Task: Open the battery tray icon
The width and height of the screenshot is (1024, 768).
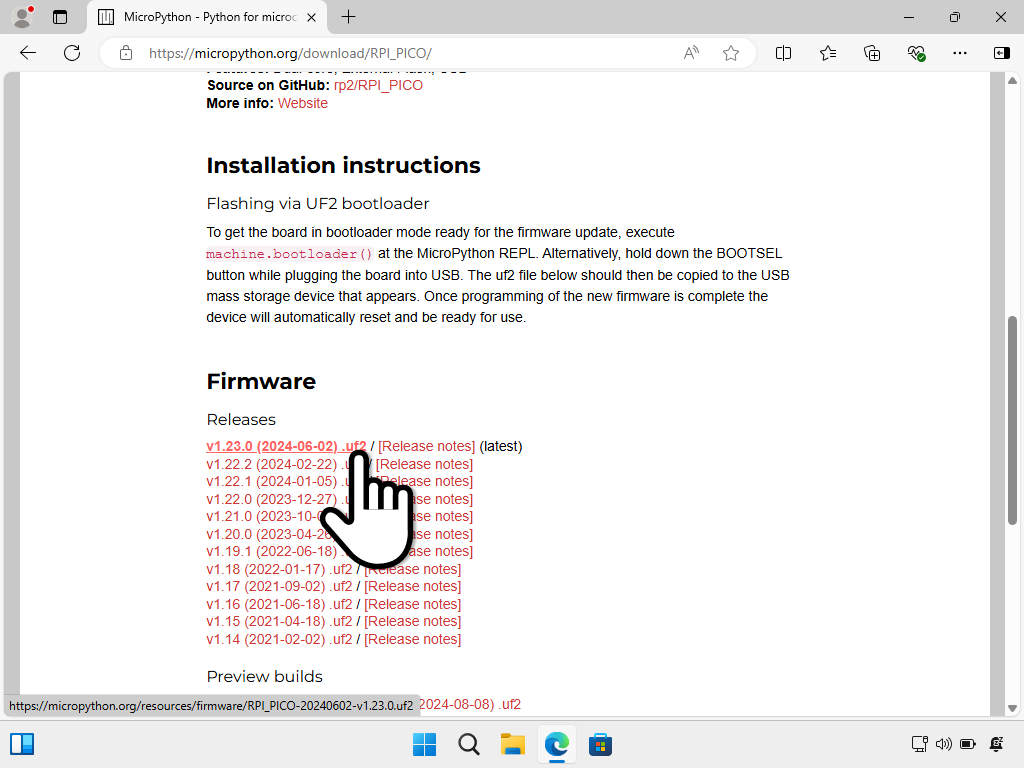Action: tap(968, 744)
